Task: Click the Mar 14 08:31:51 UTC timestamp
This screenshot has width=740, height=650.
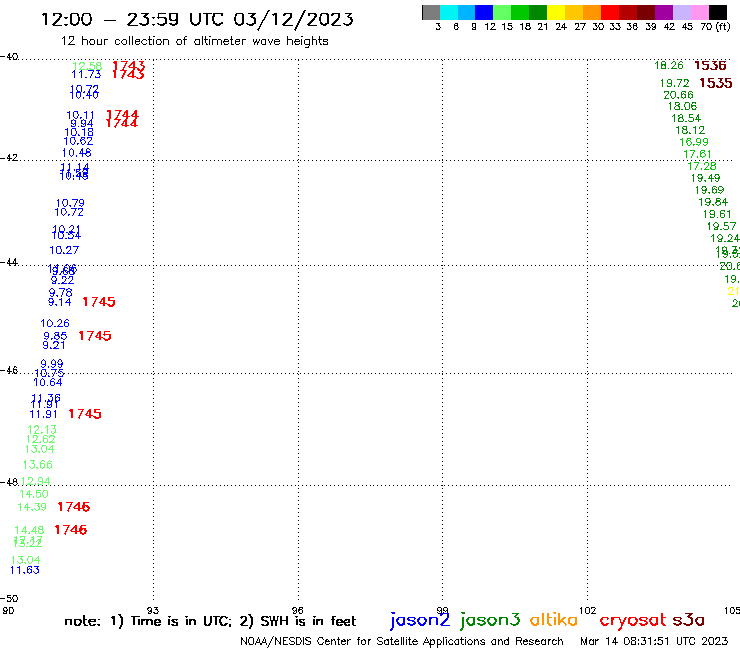Action: (654, 641)
